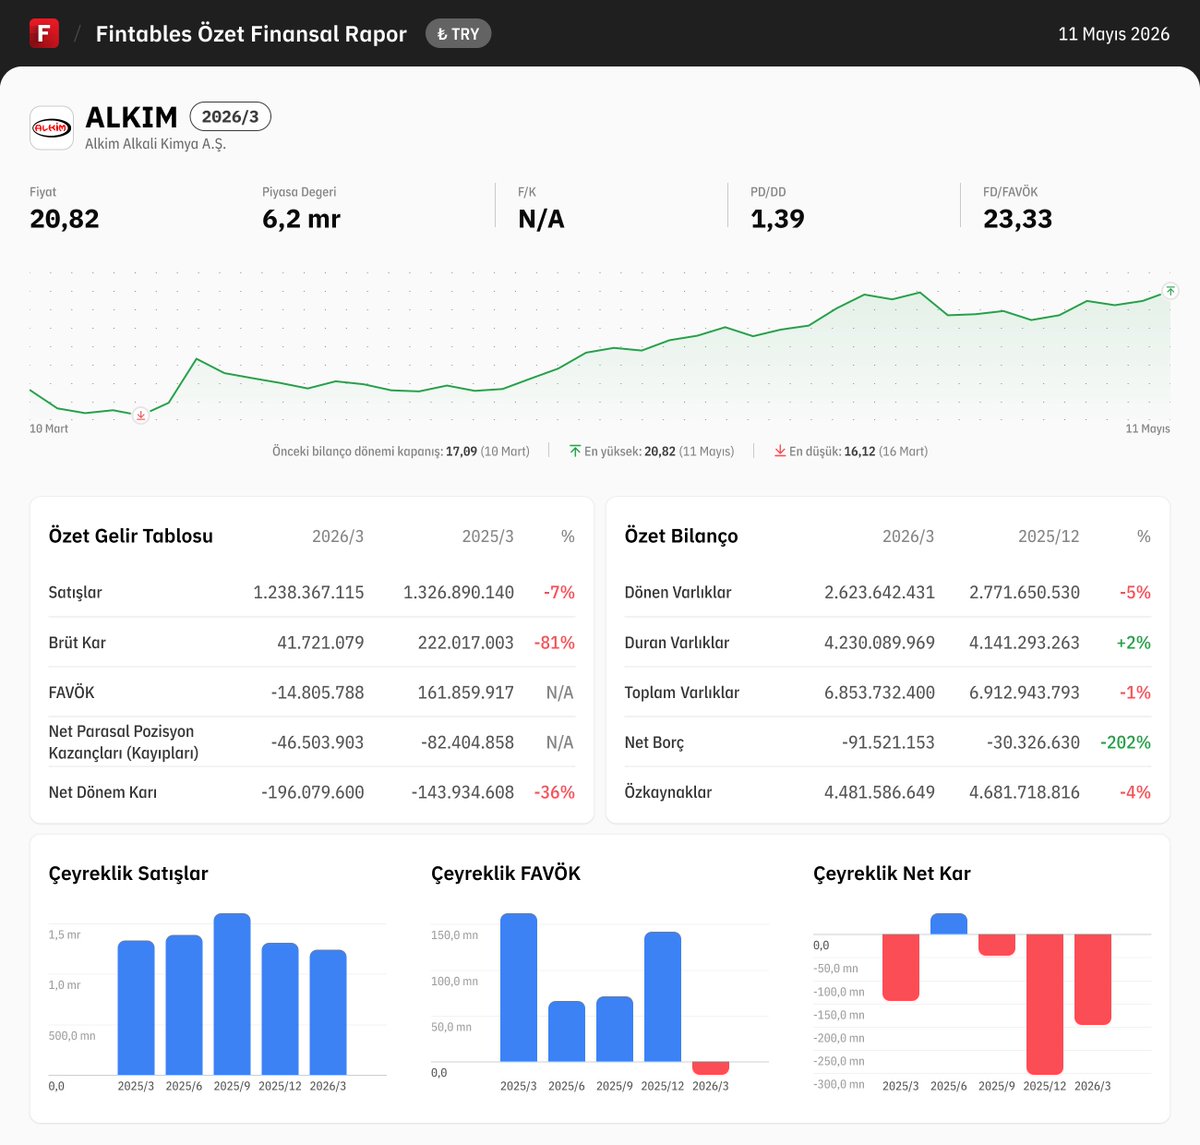This screenshot has width=1200, height=1145.
Task: Click the 'Çeyreklik Net Kar' chart title
Action: click(x=892, y=874)
